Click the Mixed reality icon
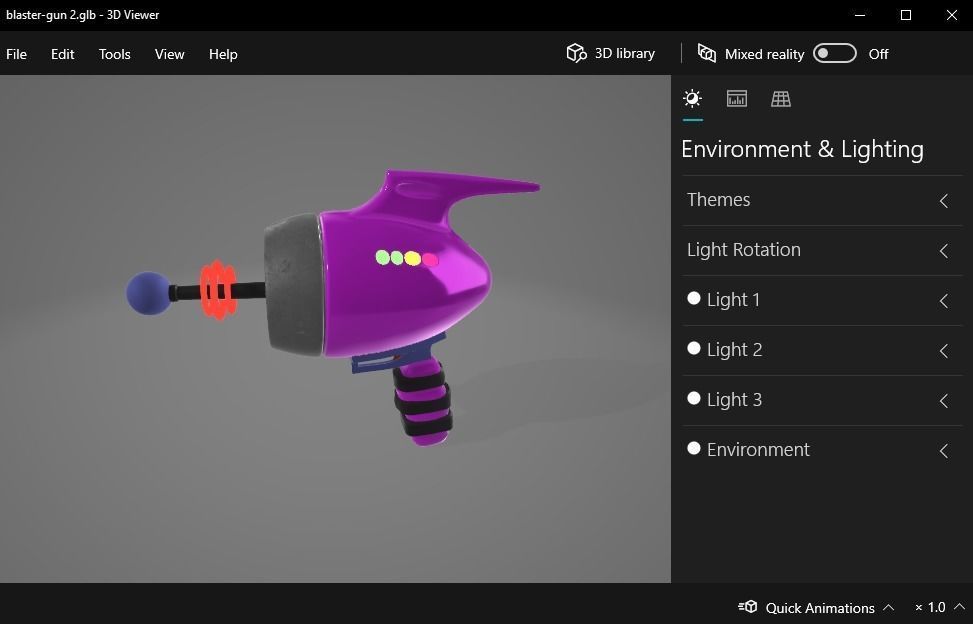Viewport: 973px width, 624px height. pyautogui.click(x=707, y=53)
